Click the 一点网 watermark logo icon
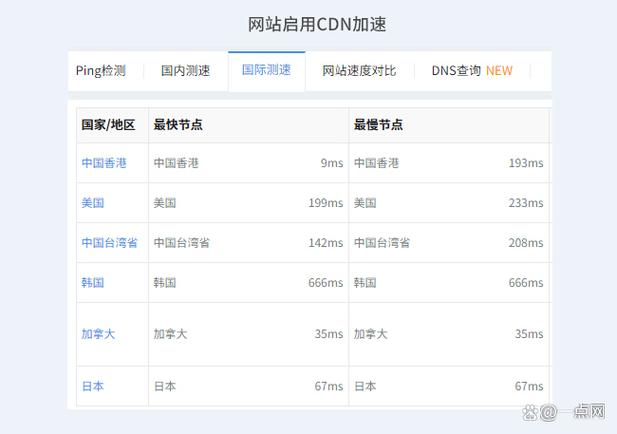Screen dimensions: 617x434 [530, 412]
